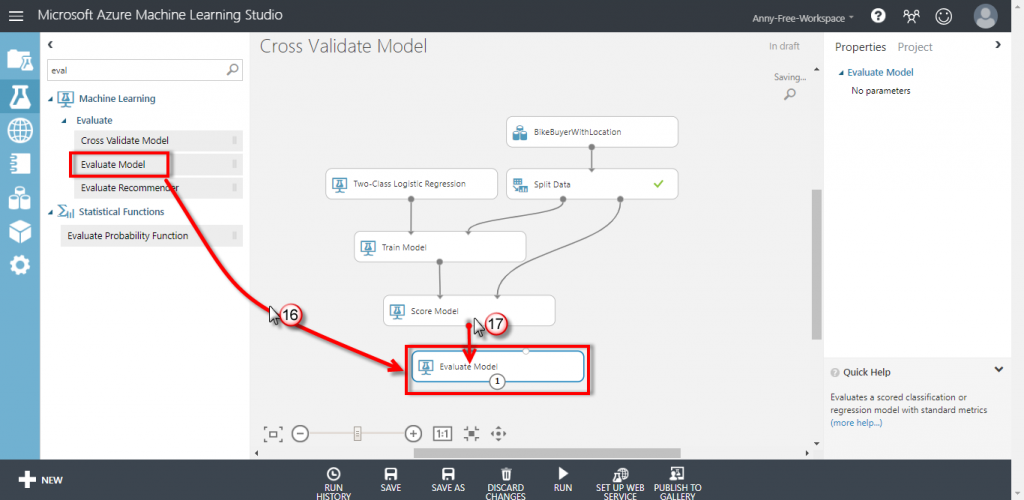The width and height of the screenshot is (1024, 500).
Task: Open the Notebooks sidebar icon
Action: click(x=20, y=164)
